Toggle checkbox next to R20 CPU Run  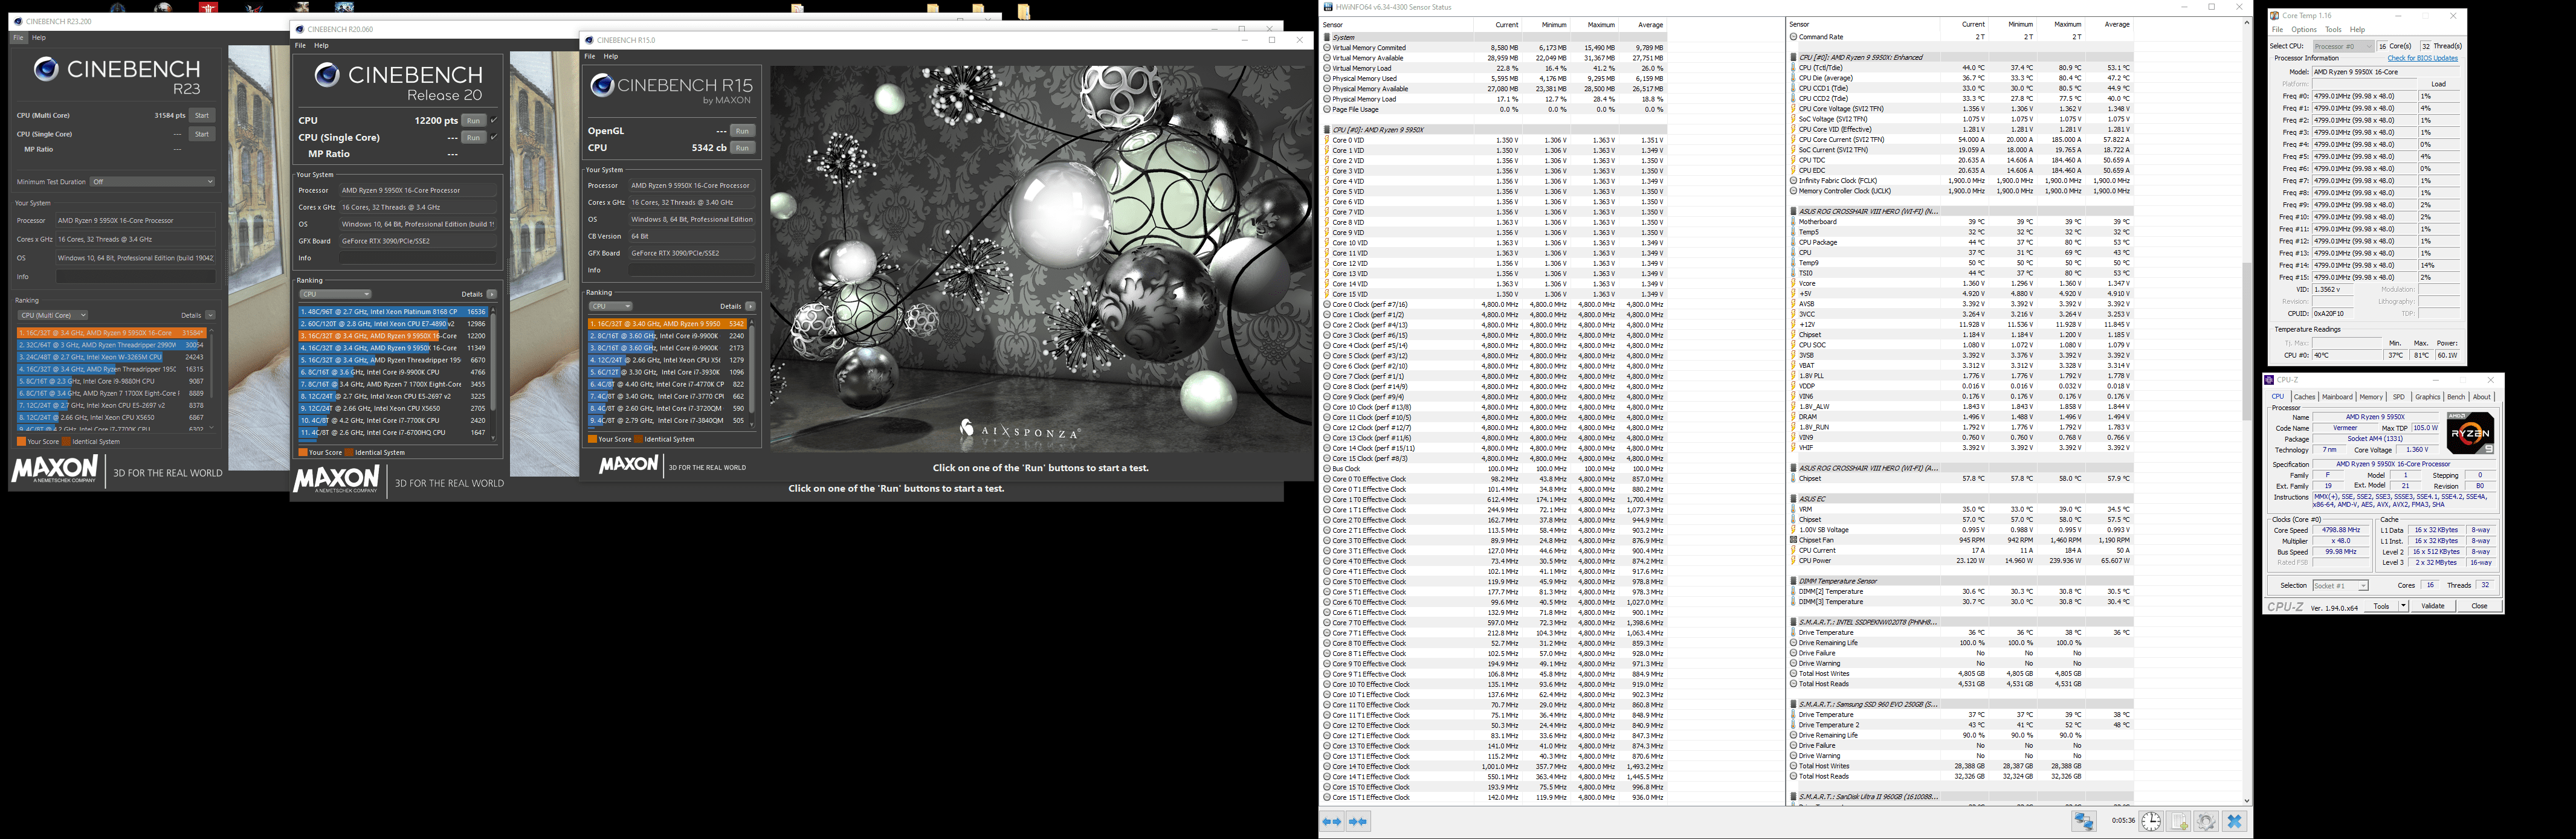point(493,120)
